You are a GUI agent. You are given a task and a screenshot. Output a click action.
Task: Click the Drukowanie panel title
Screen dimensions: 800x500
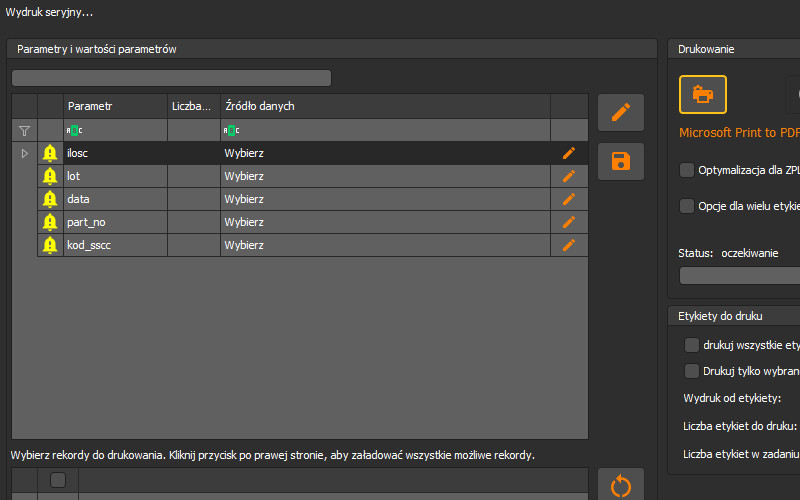[706, 49]
